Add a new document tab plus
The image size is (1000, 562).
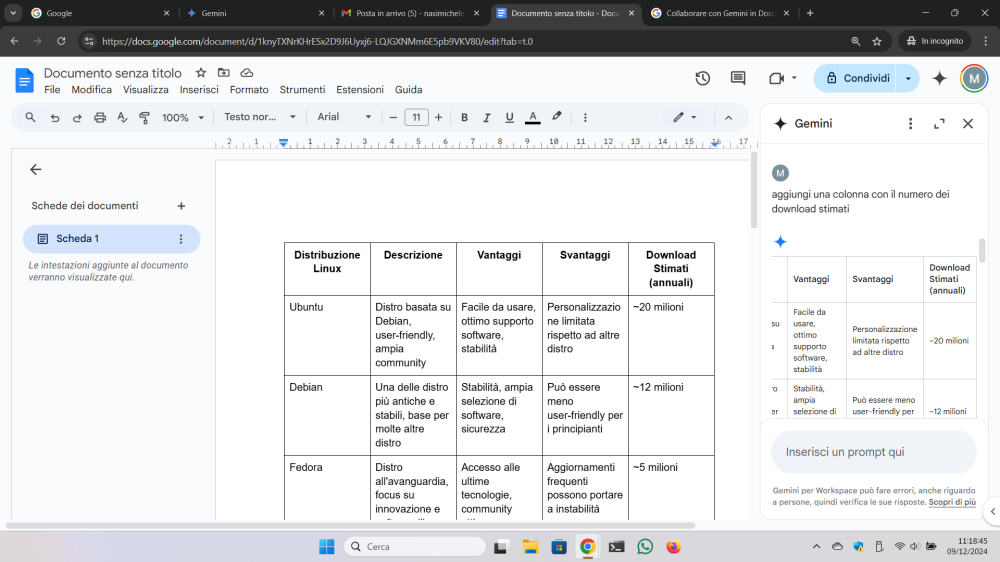[x=181, y=206]
